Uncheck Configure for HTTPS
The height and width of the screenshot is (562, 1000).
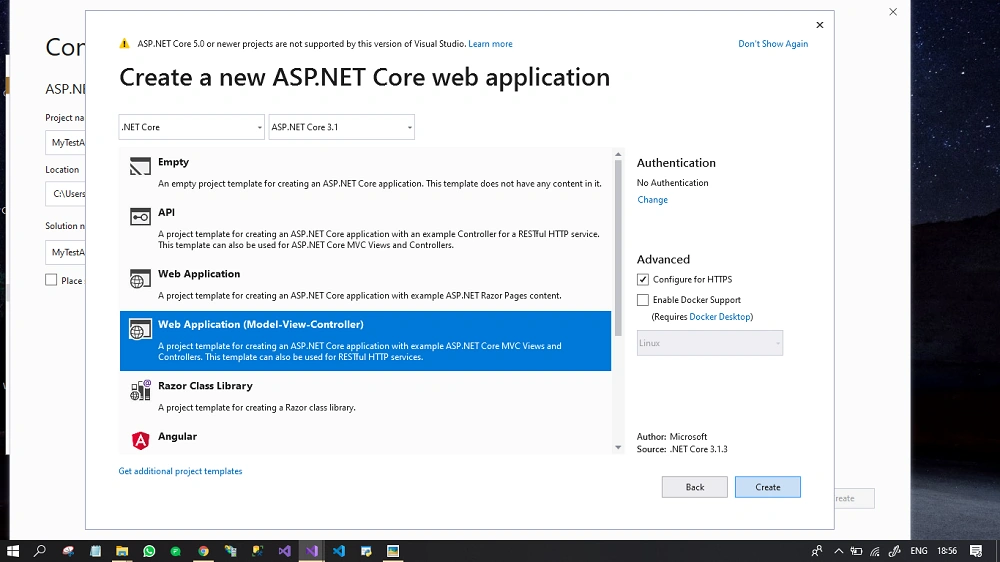643,279
